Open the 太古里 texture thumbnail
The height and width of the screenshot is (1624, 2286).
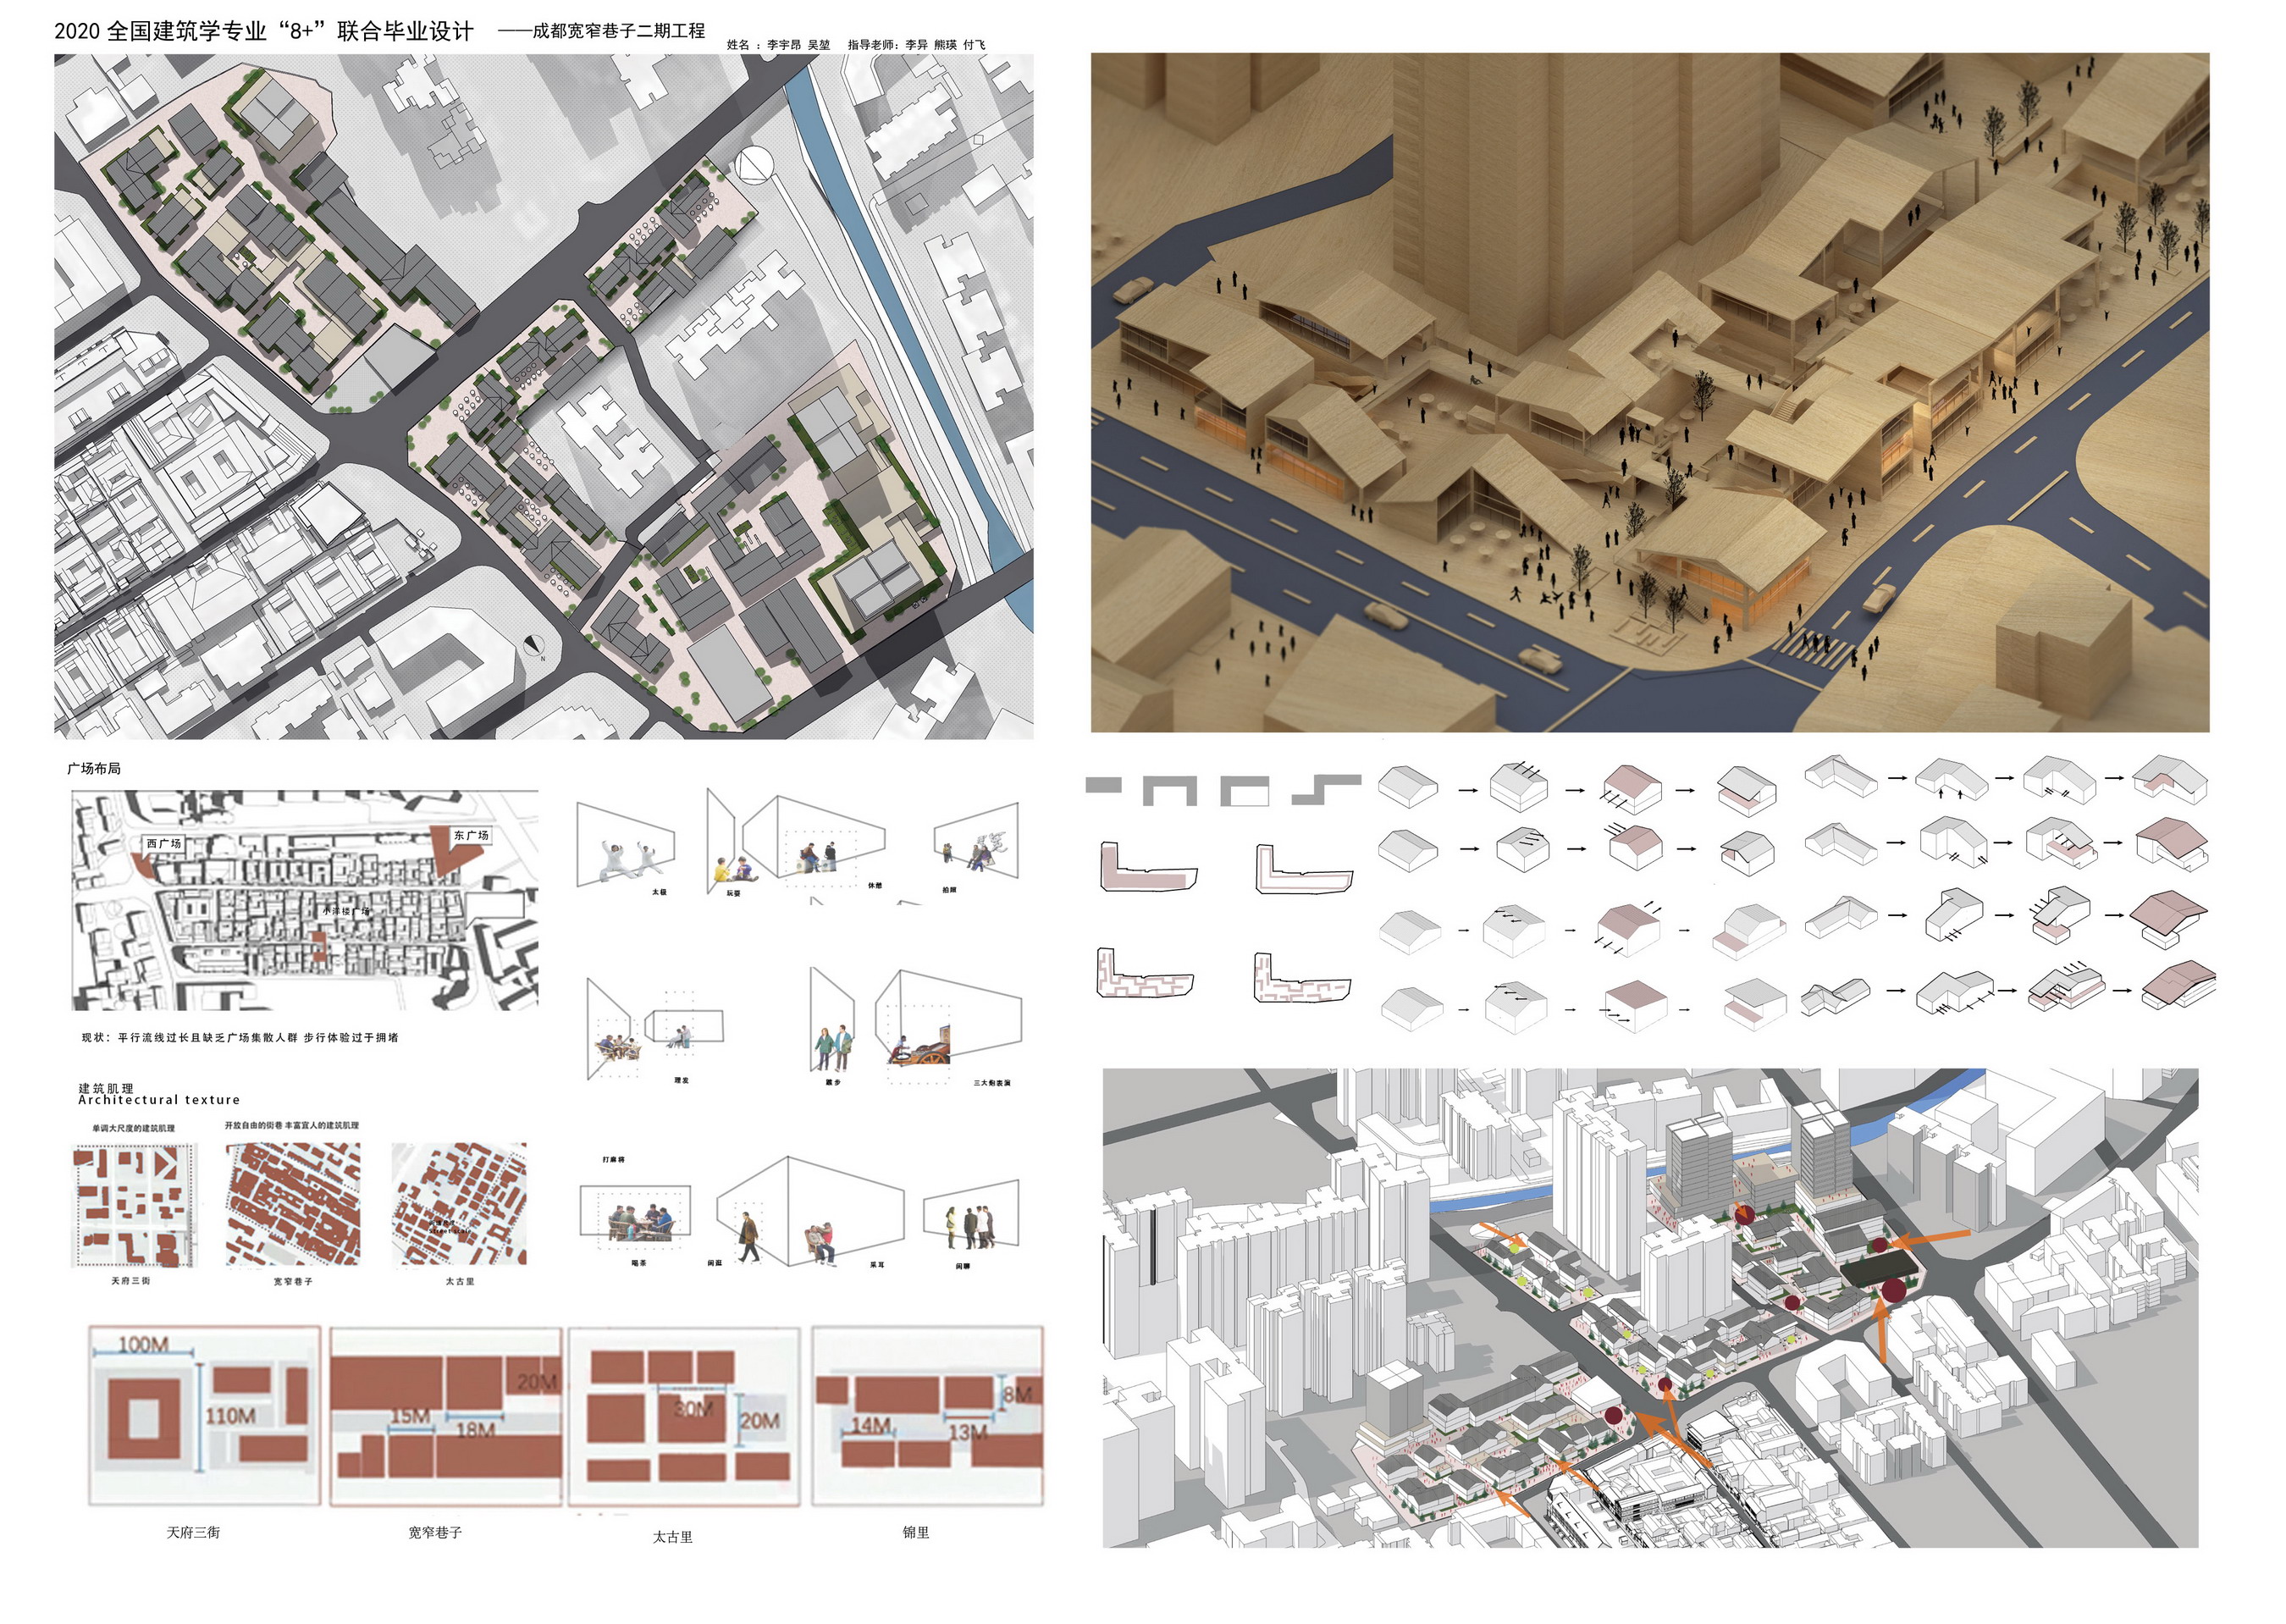coord(459,1205)
